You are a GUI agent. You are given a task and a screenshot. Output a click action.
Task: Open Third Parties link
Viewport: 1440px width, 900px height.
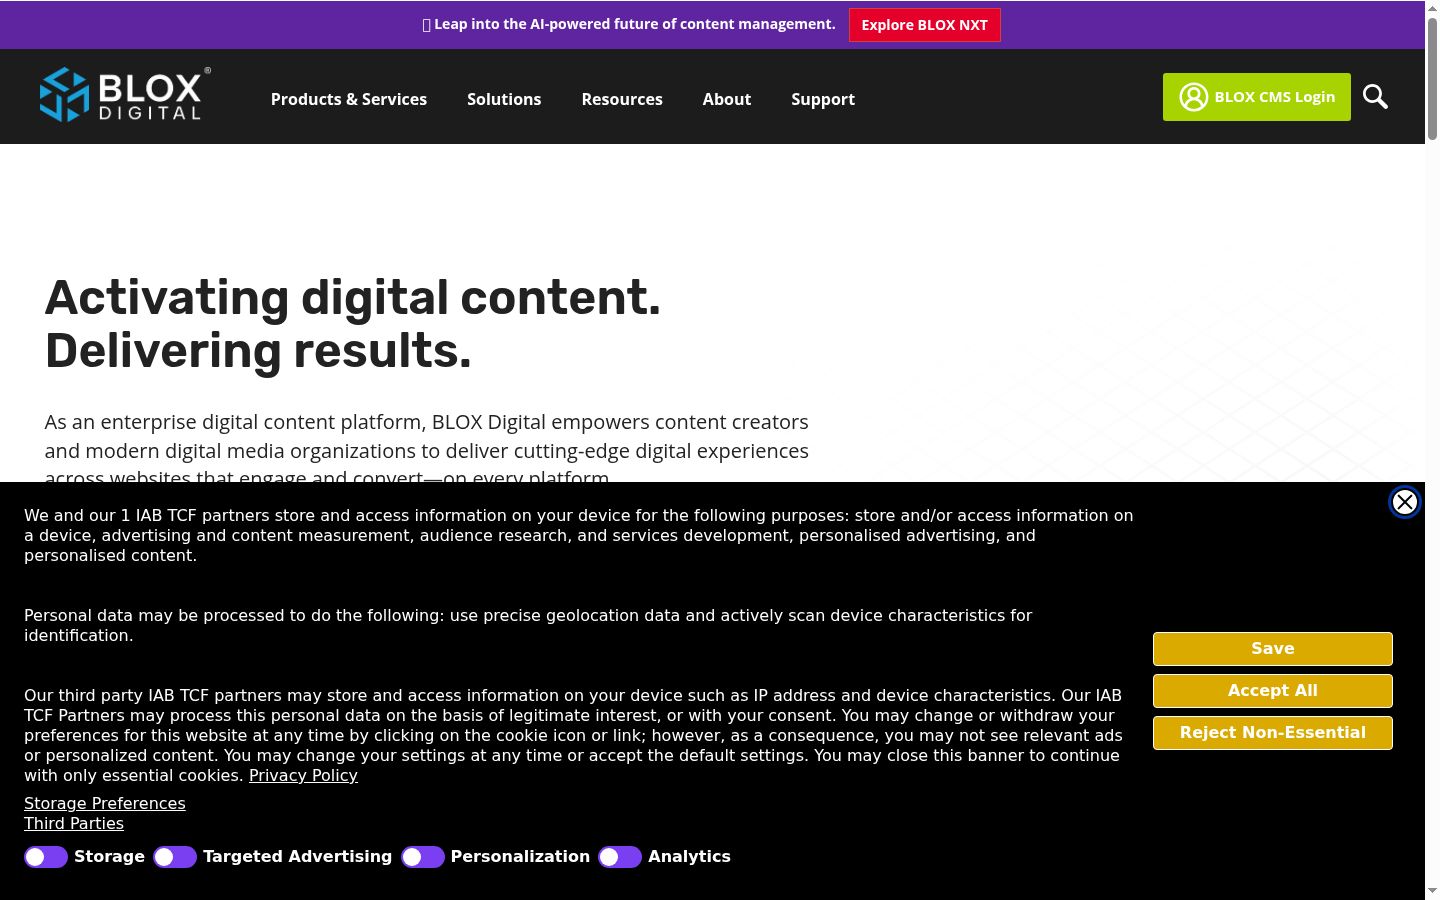tap(74, 823)
